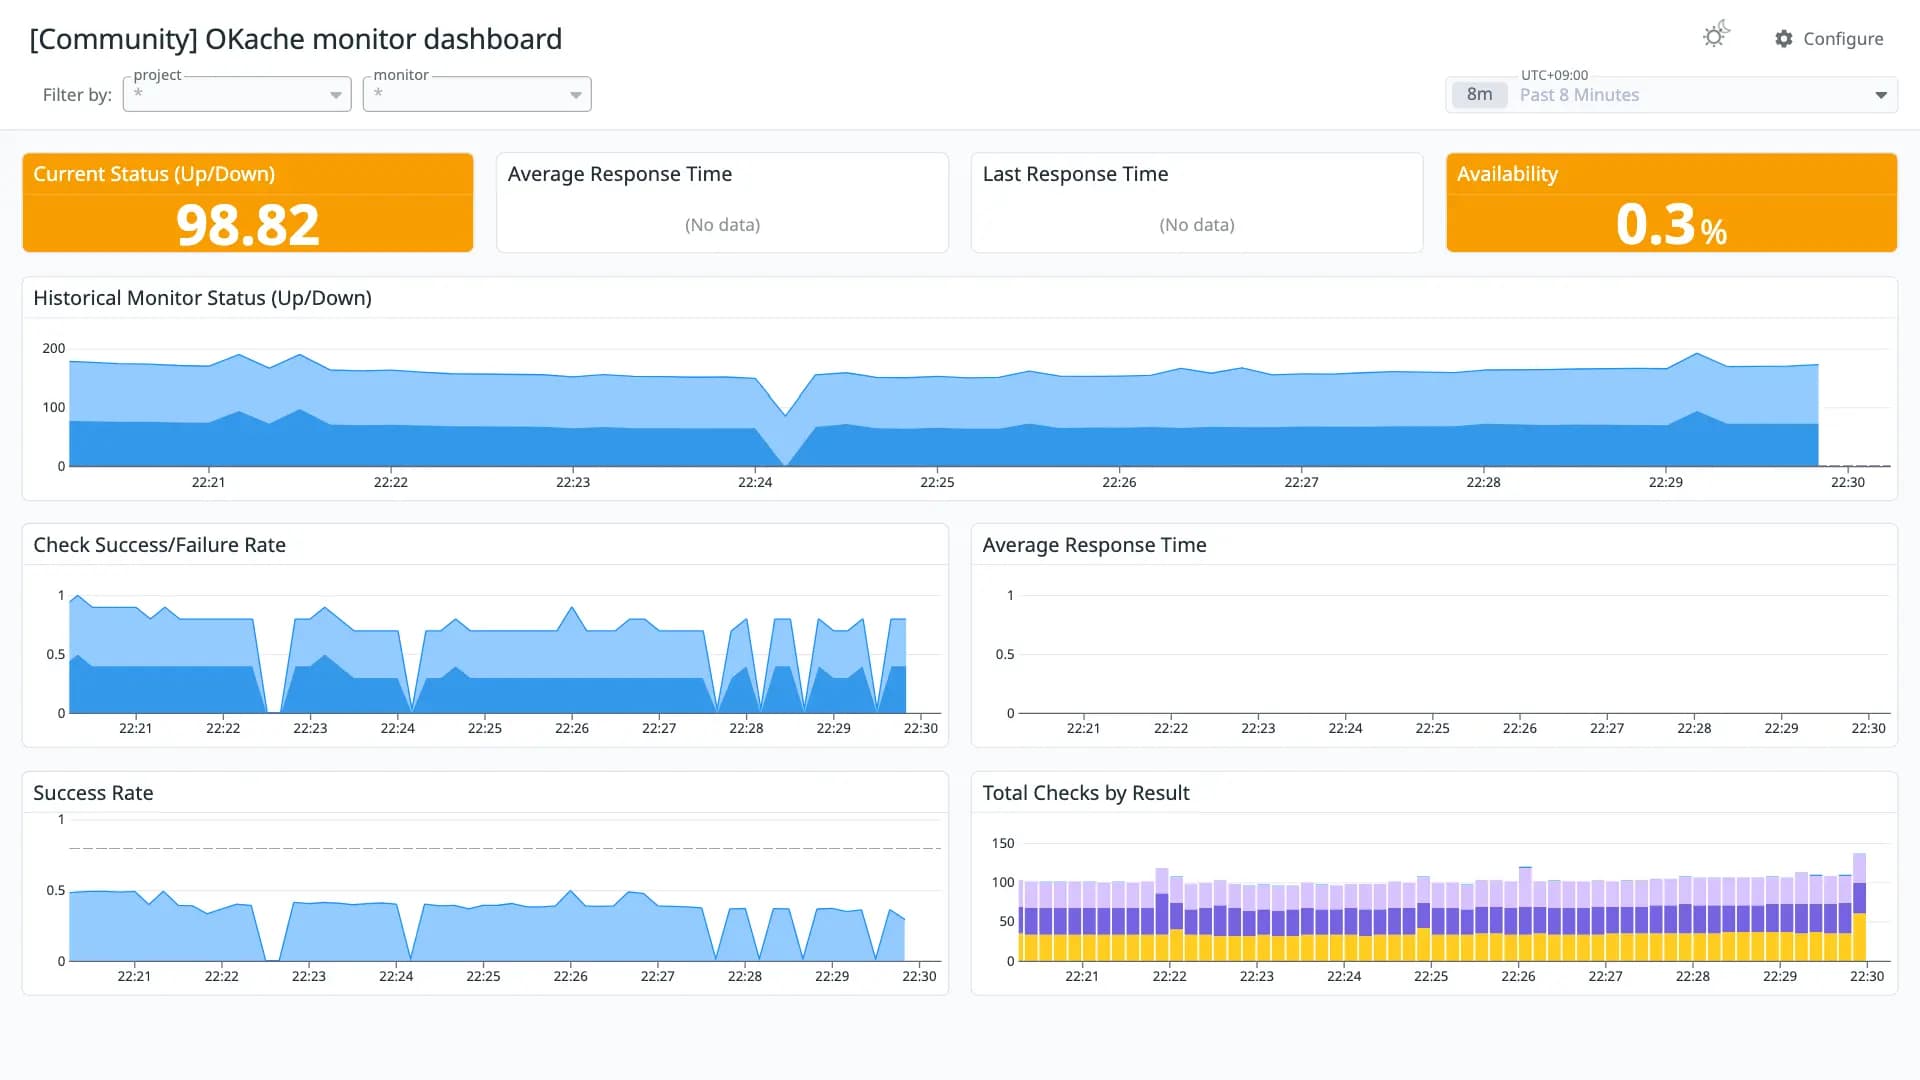The width and height of the screenshot is (1920, 1080).
Task: Click the Success Rate dashed threshold line
Action: pos(505,848)
